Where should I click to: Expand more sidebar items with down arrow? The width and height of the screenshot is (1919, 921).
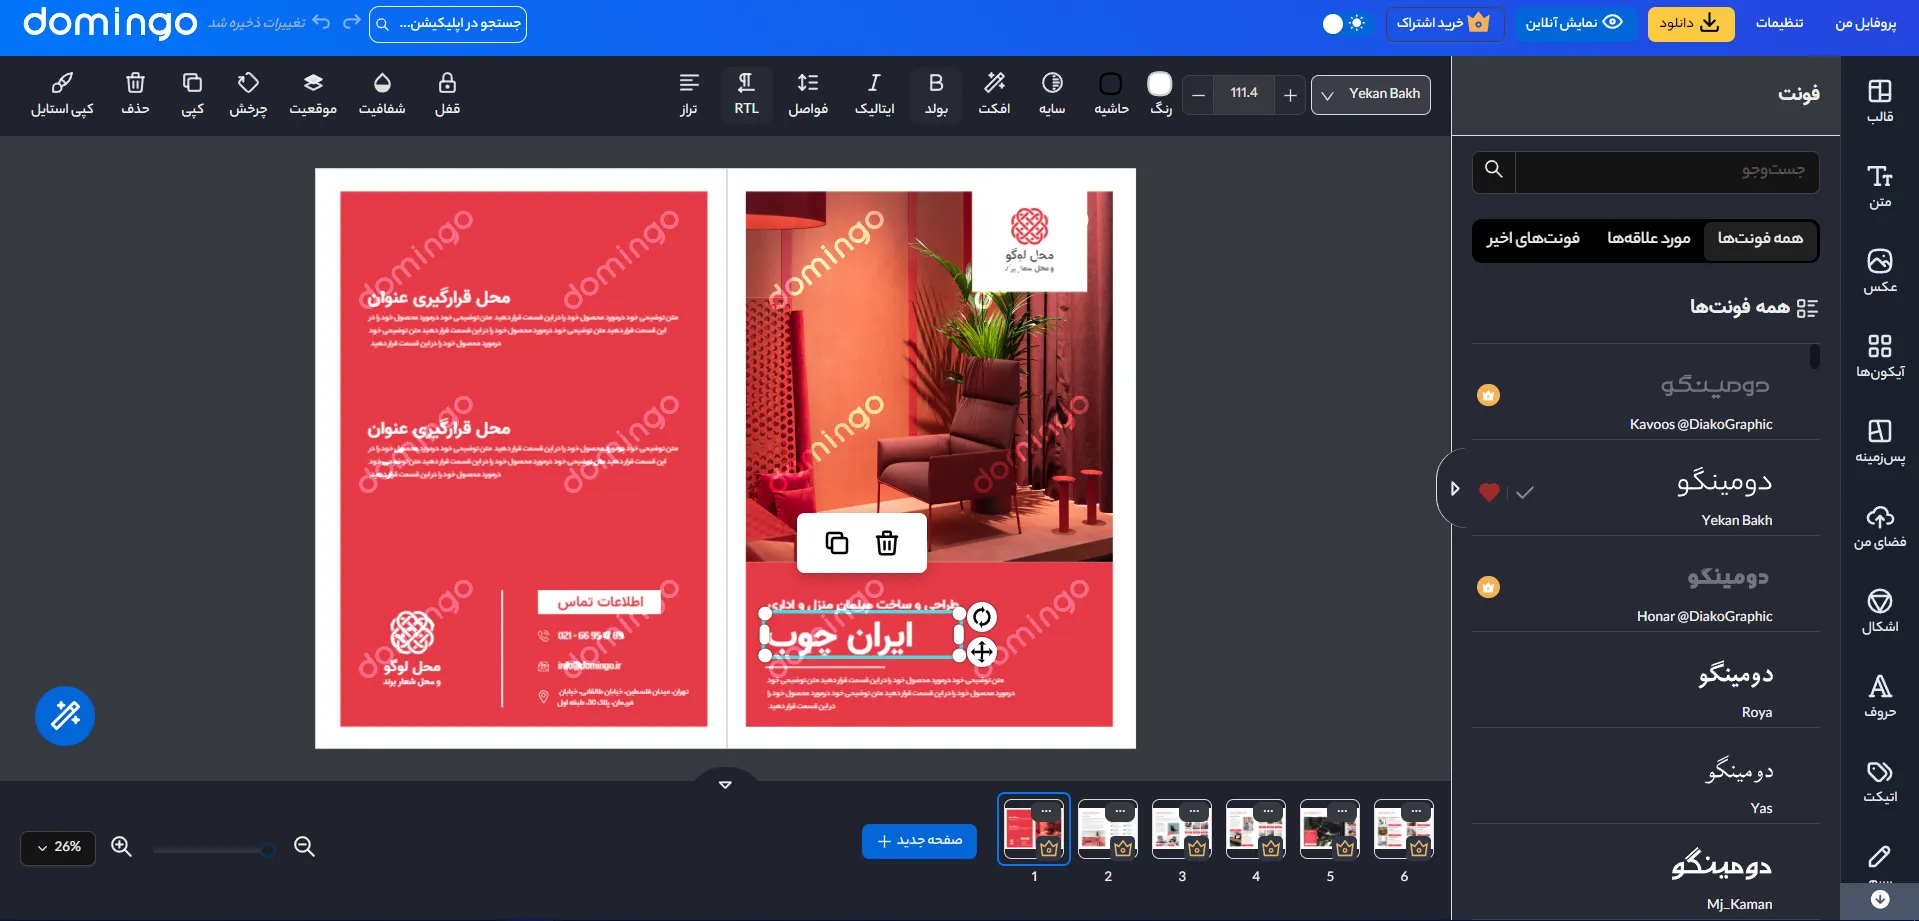click(x=1879, y=899)
